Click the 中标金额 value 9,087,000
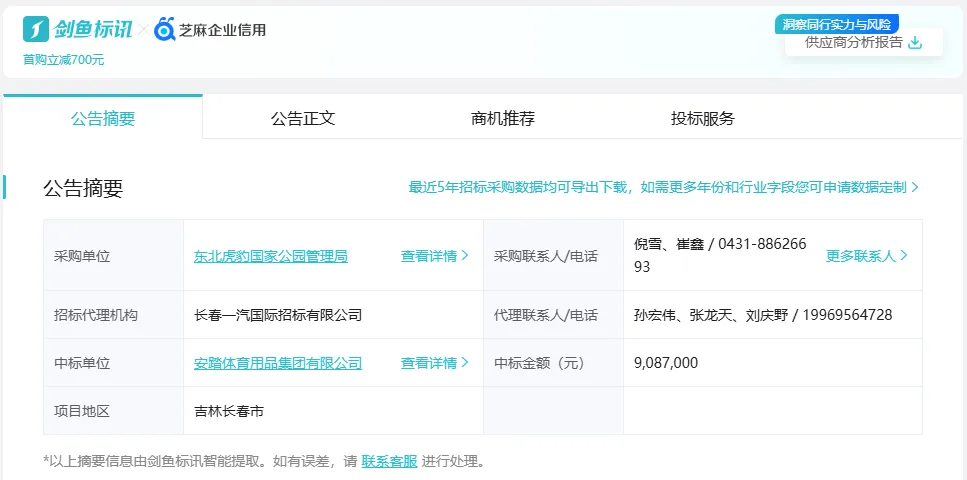Screen dimensions: 967x480 (666, 363)
